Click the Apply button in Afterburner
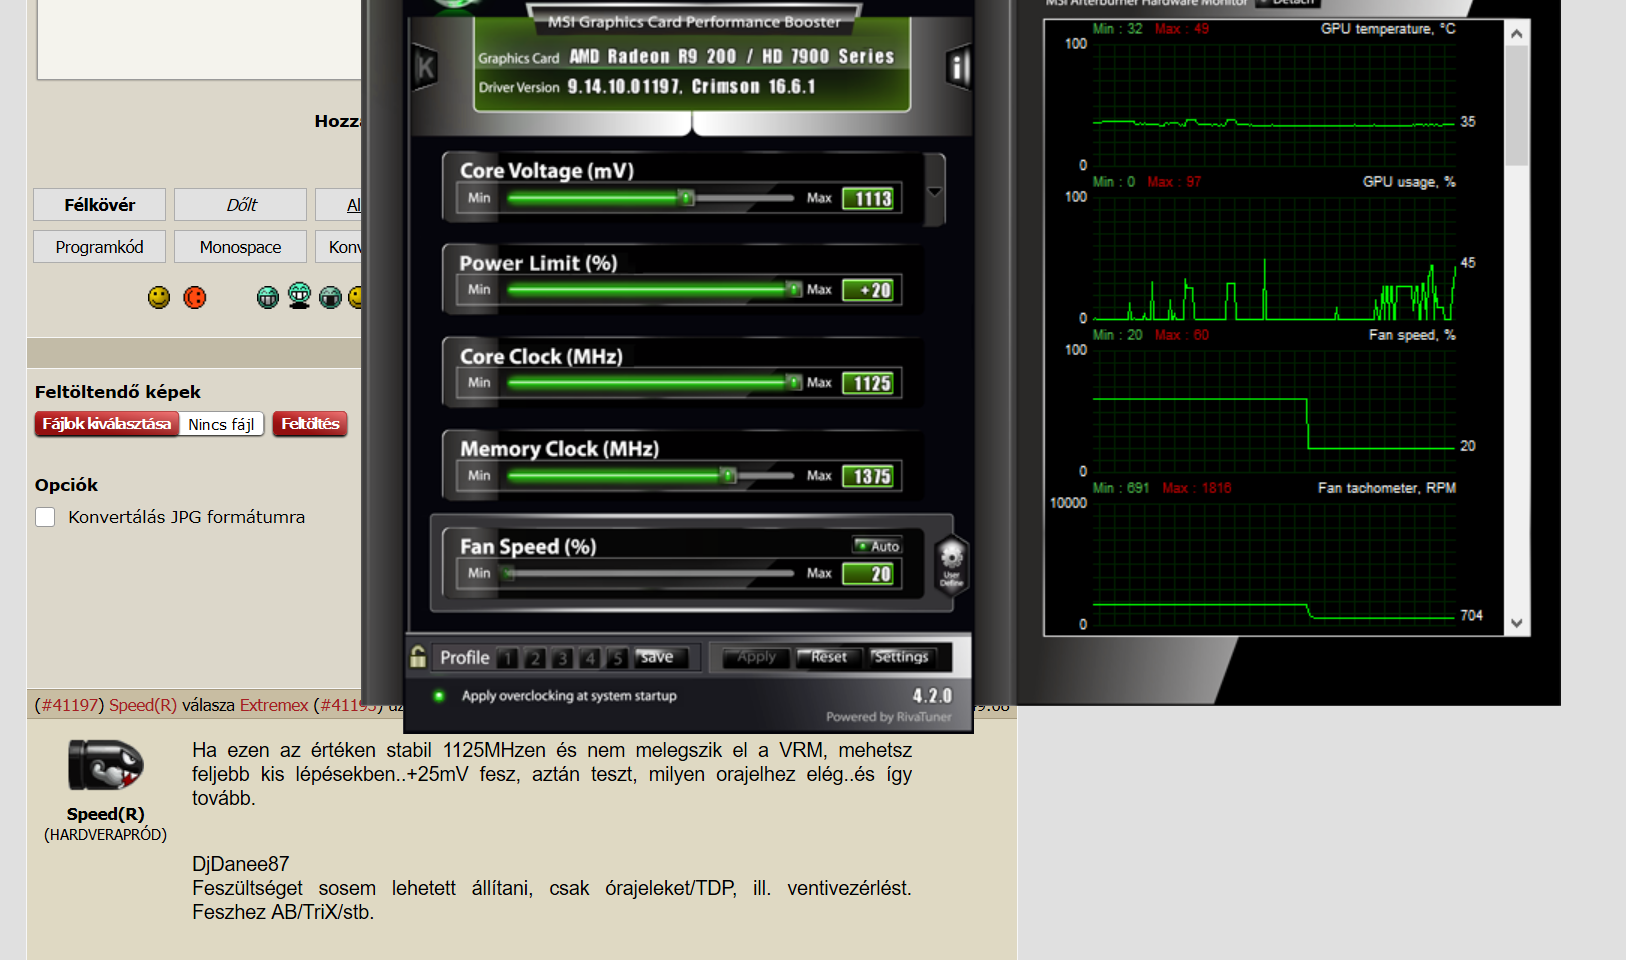The height and width of the screenshot is (960, 1626). pos(757,657)
